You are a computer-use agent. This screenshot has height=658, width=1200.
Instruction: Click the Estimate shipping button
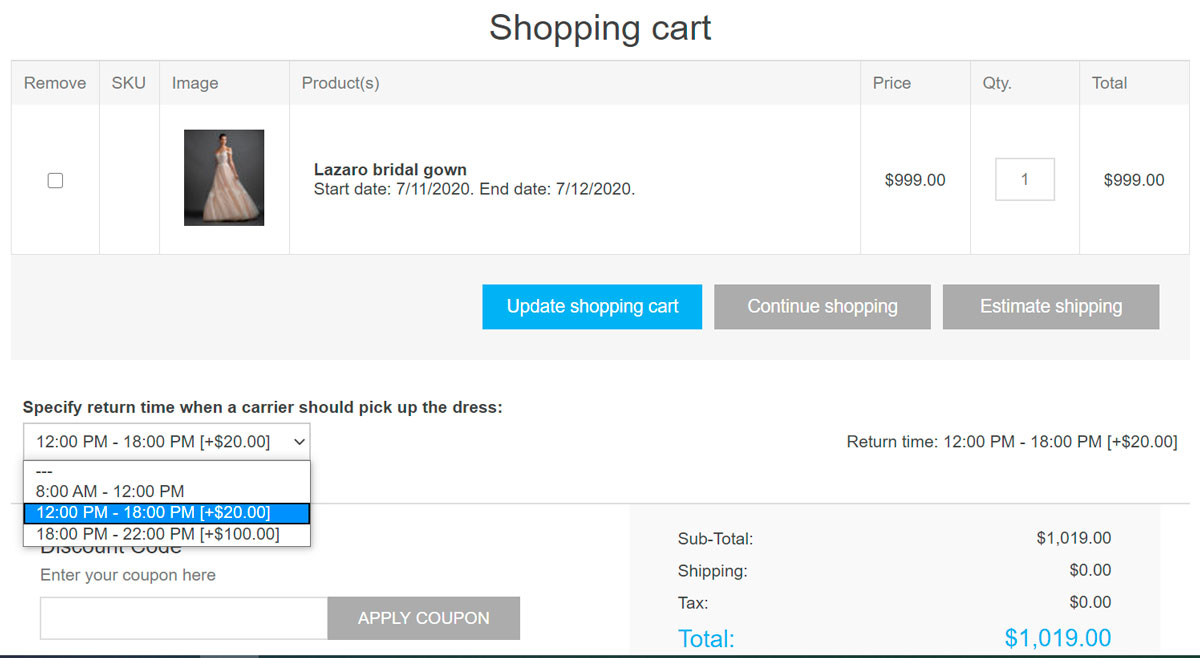(1050, 306)
